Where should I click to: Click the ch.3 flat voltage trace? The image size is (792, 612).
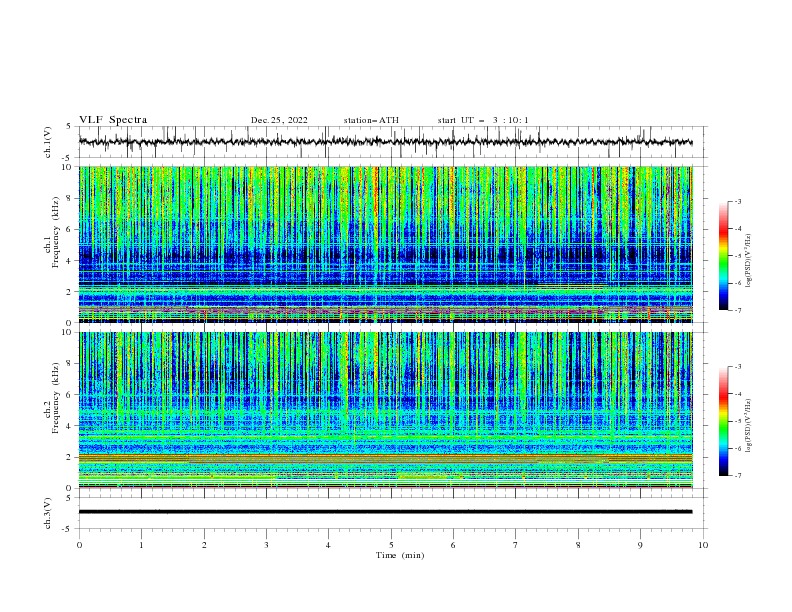tap(385, 512)
